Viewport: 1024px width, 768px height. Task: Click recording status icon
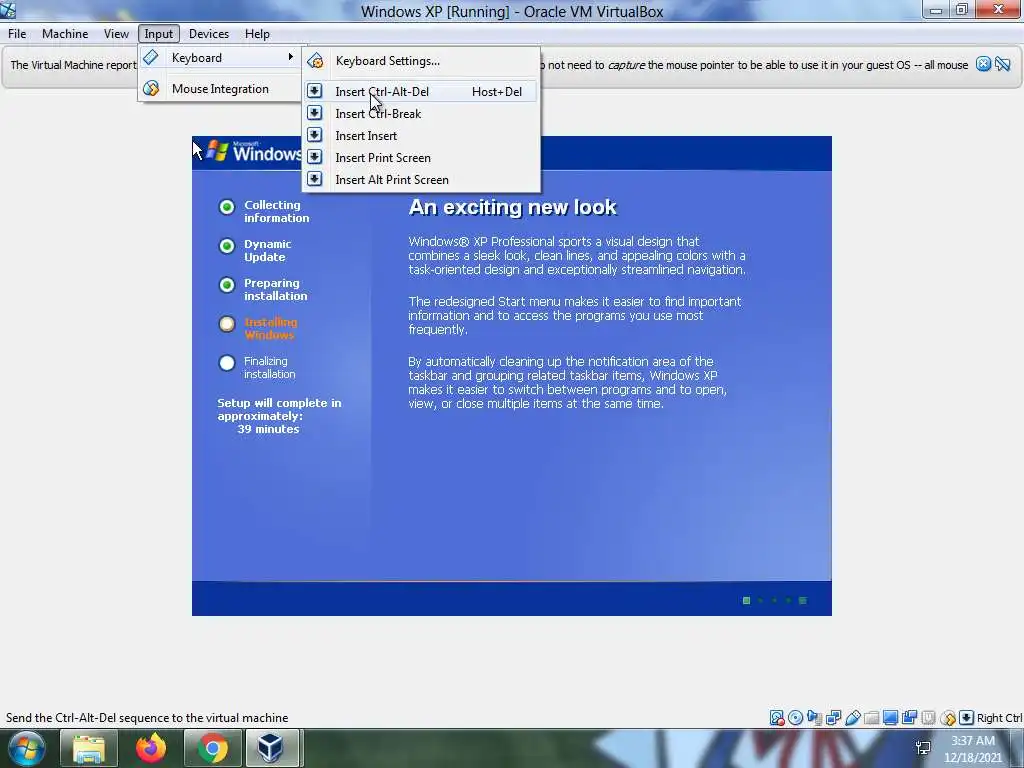click(x=909, y=718)
